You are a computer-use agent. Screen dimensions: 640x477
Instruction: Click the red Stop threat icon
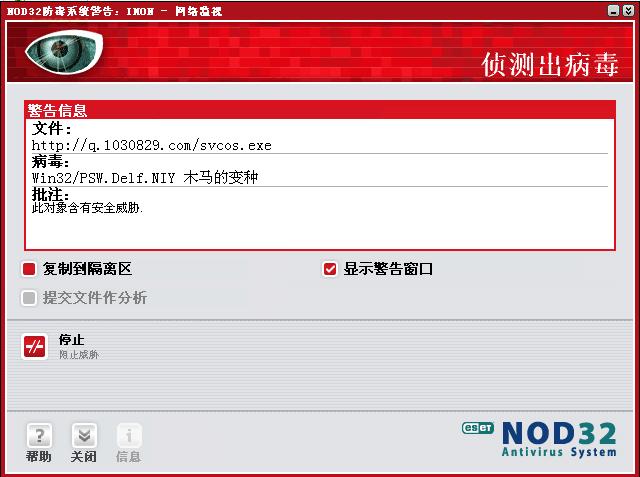point(34,346)
